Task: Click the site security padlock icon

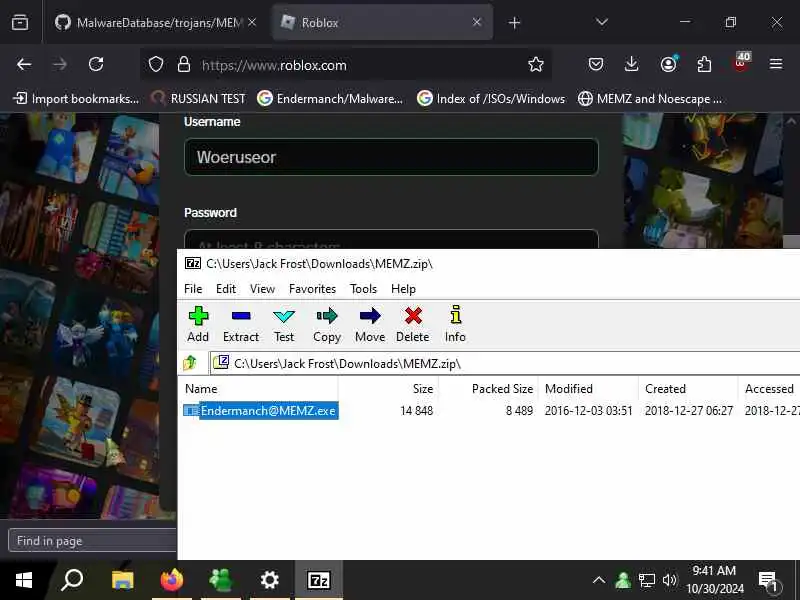Action: pyautogui.click(x=184, y=64)
